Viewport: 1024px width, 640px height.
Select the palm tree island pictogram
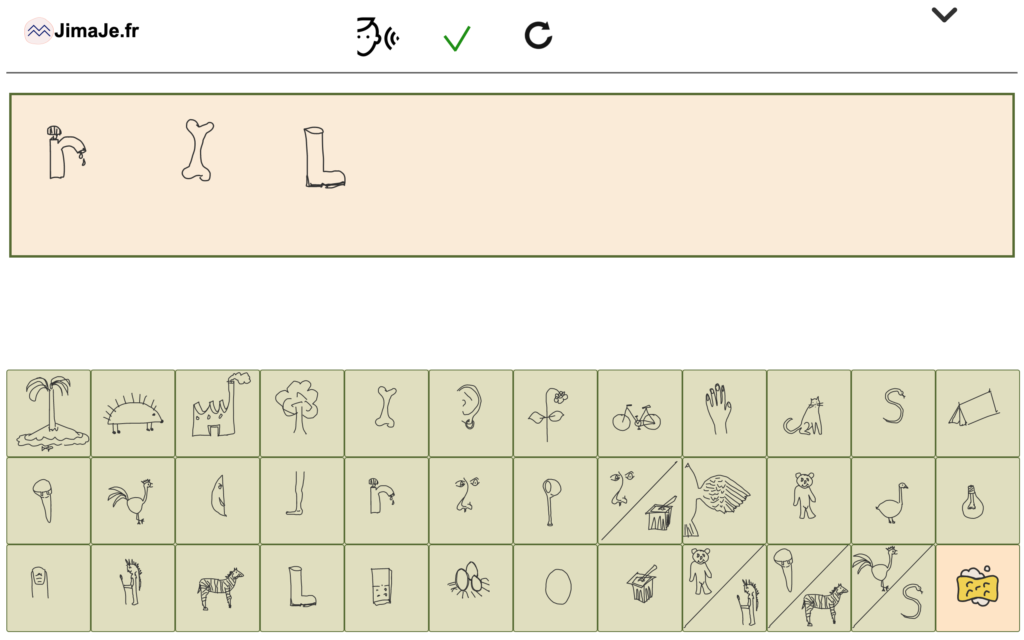pos(49,413)
